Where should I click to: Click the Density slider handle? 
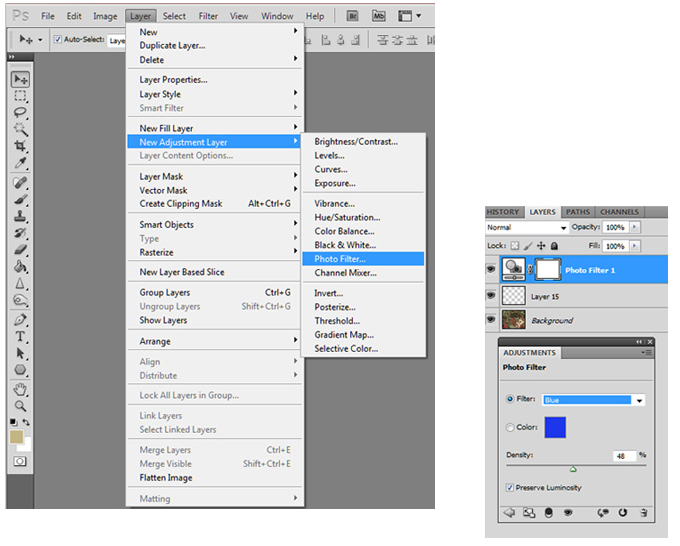pyautogui.click(x=573, y=469)
